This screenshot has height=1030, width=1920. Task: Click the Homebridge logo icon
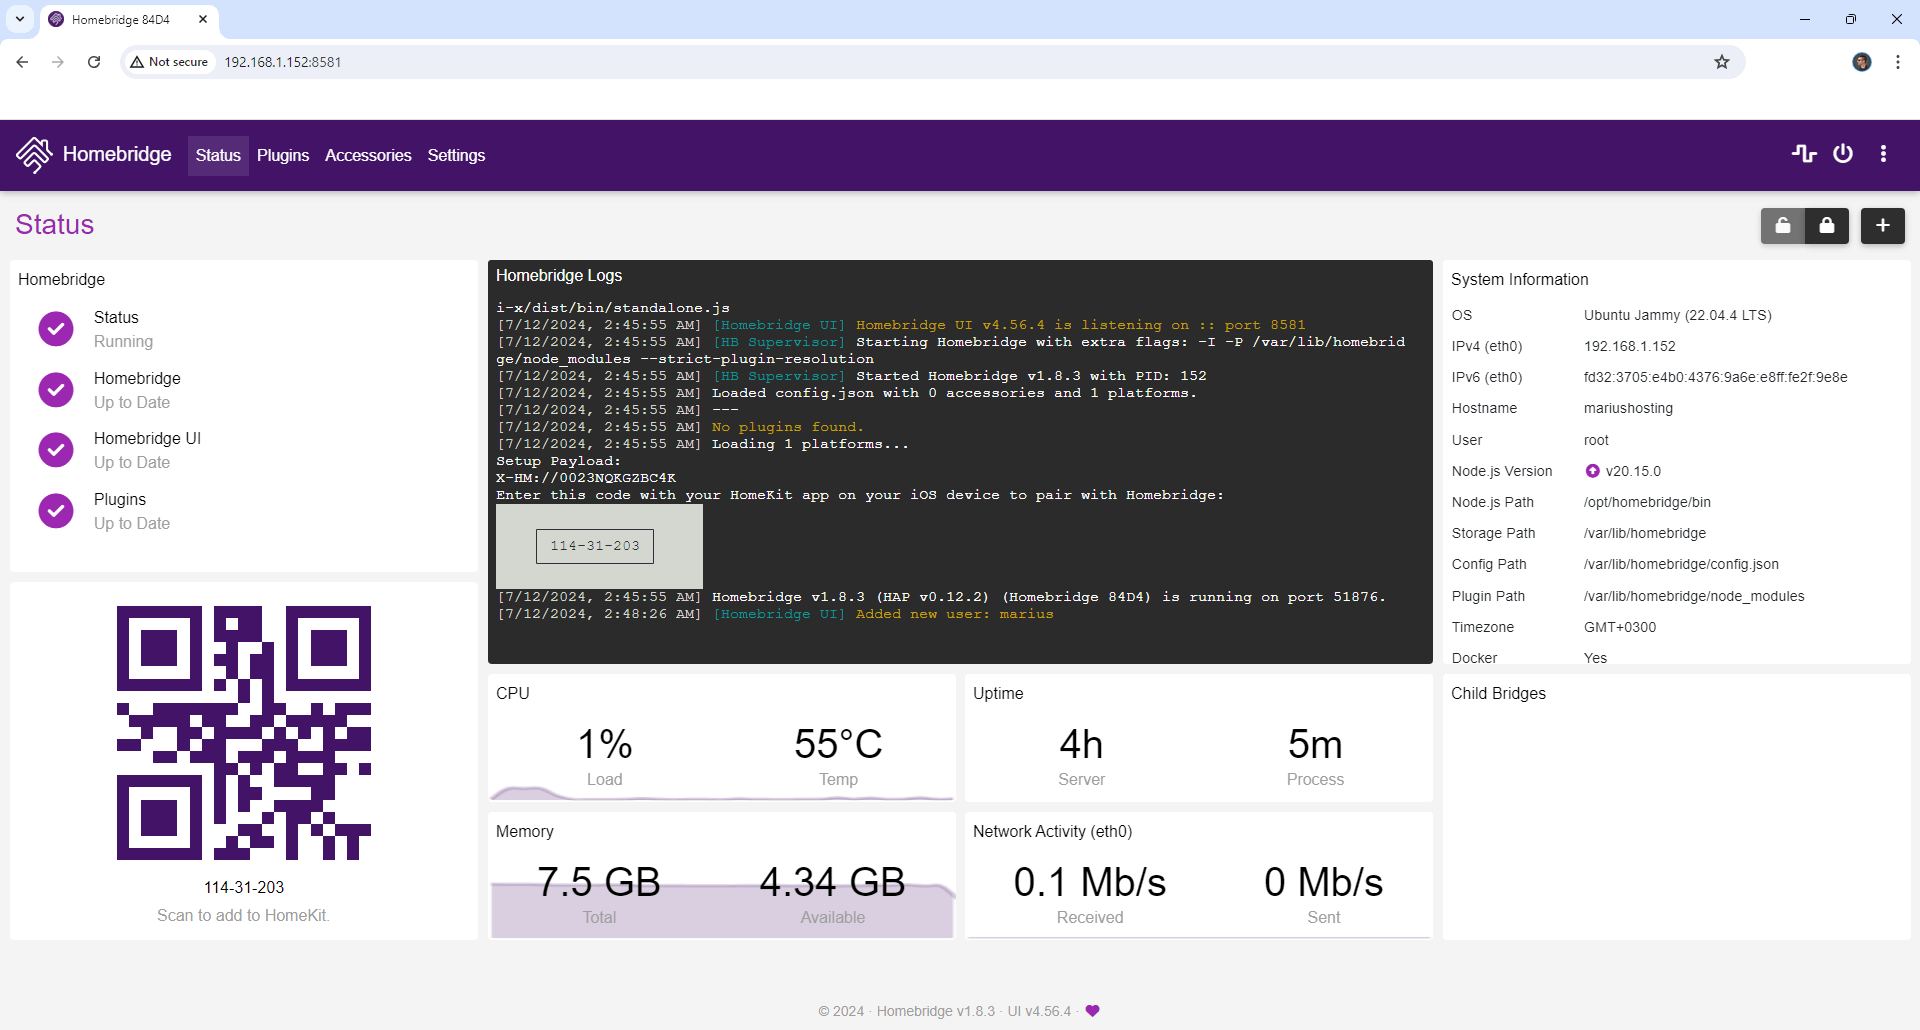(34, 155)
